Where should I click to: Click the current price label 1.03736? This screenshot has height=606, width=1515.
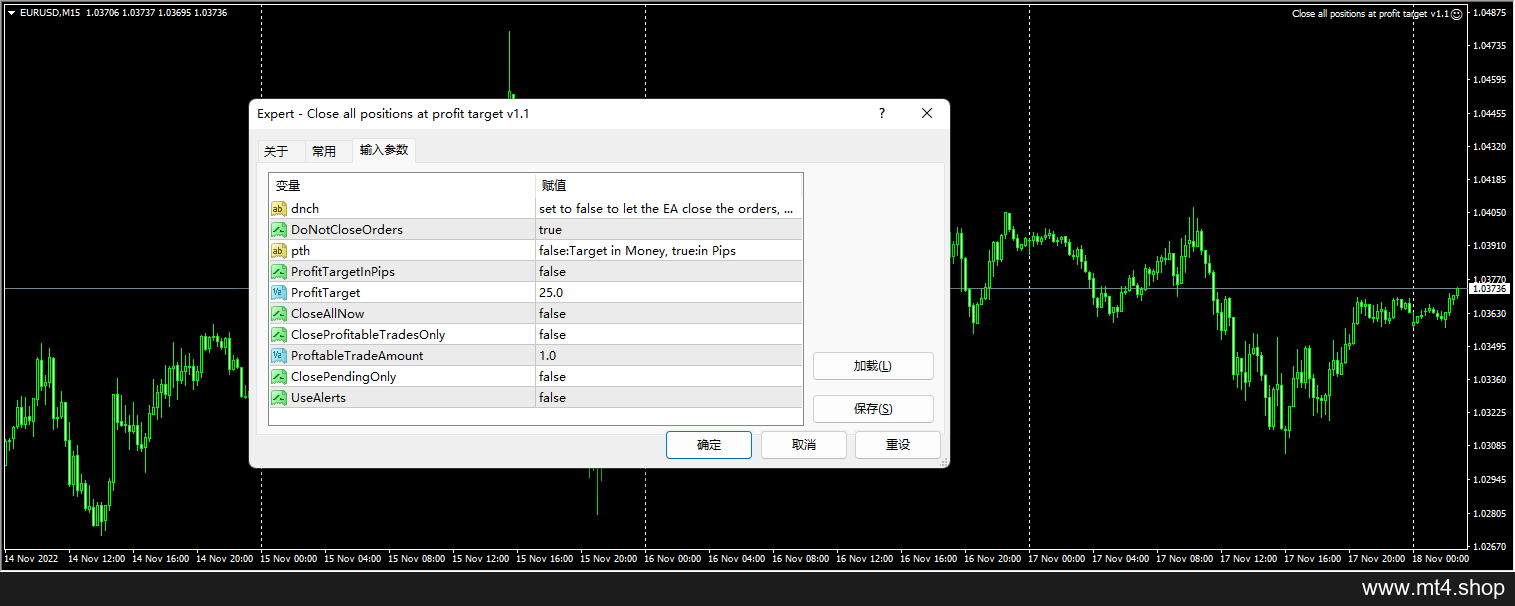click(1489, 289)
